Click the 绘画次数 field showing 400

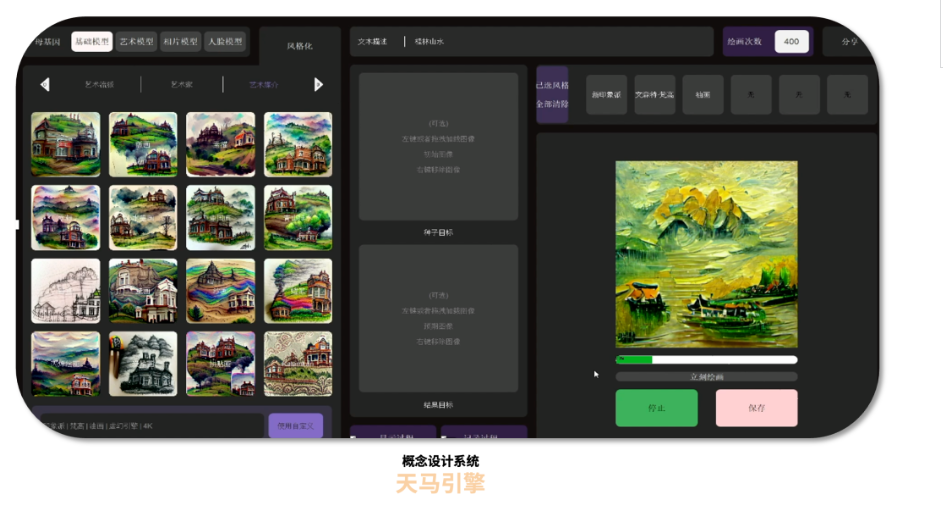click(791, 42)
